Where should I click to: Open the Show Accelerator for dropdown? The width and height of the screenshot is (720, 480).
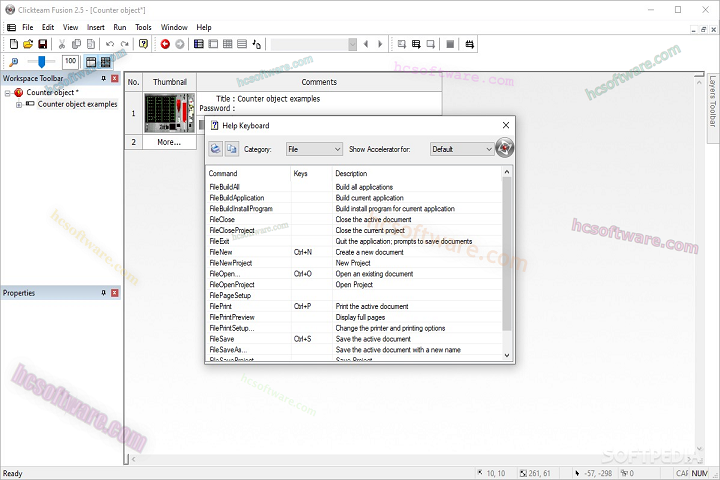click(x=461, y=149)
